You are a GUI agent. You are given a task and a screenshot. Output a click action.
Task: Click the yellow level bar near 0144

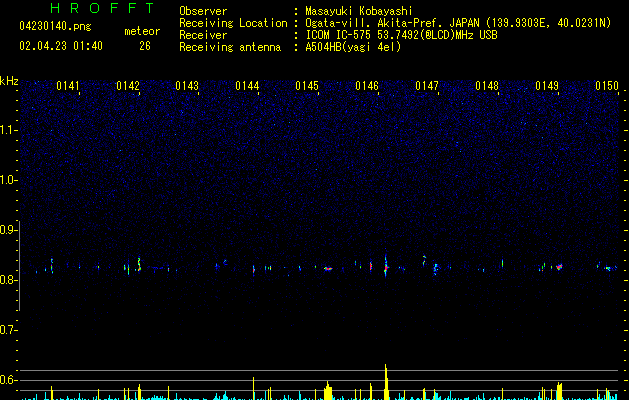coord(254,388)
